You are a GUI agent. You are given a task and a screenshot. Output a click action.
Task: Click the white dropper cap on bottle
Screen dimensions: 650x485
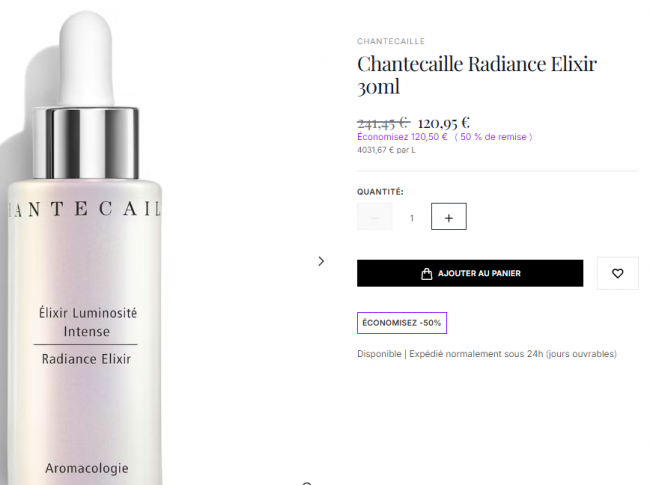point(86,58)
